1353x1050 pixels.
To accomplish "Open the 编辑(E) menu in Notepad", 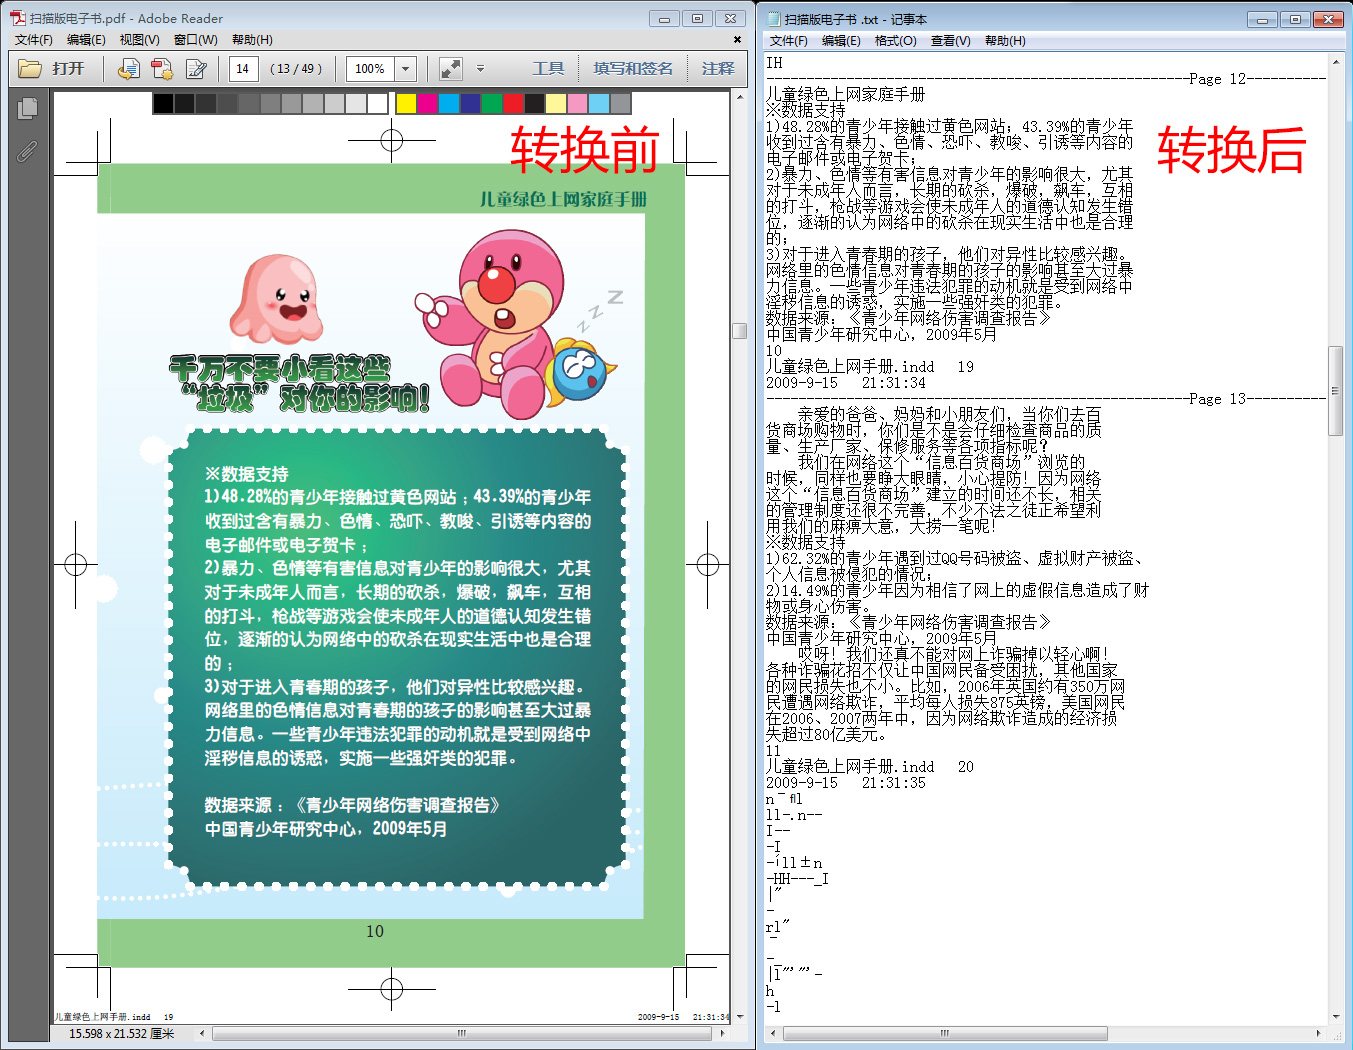I will [841, 41].
